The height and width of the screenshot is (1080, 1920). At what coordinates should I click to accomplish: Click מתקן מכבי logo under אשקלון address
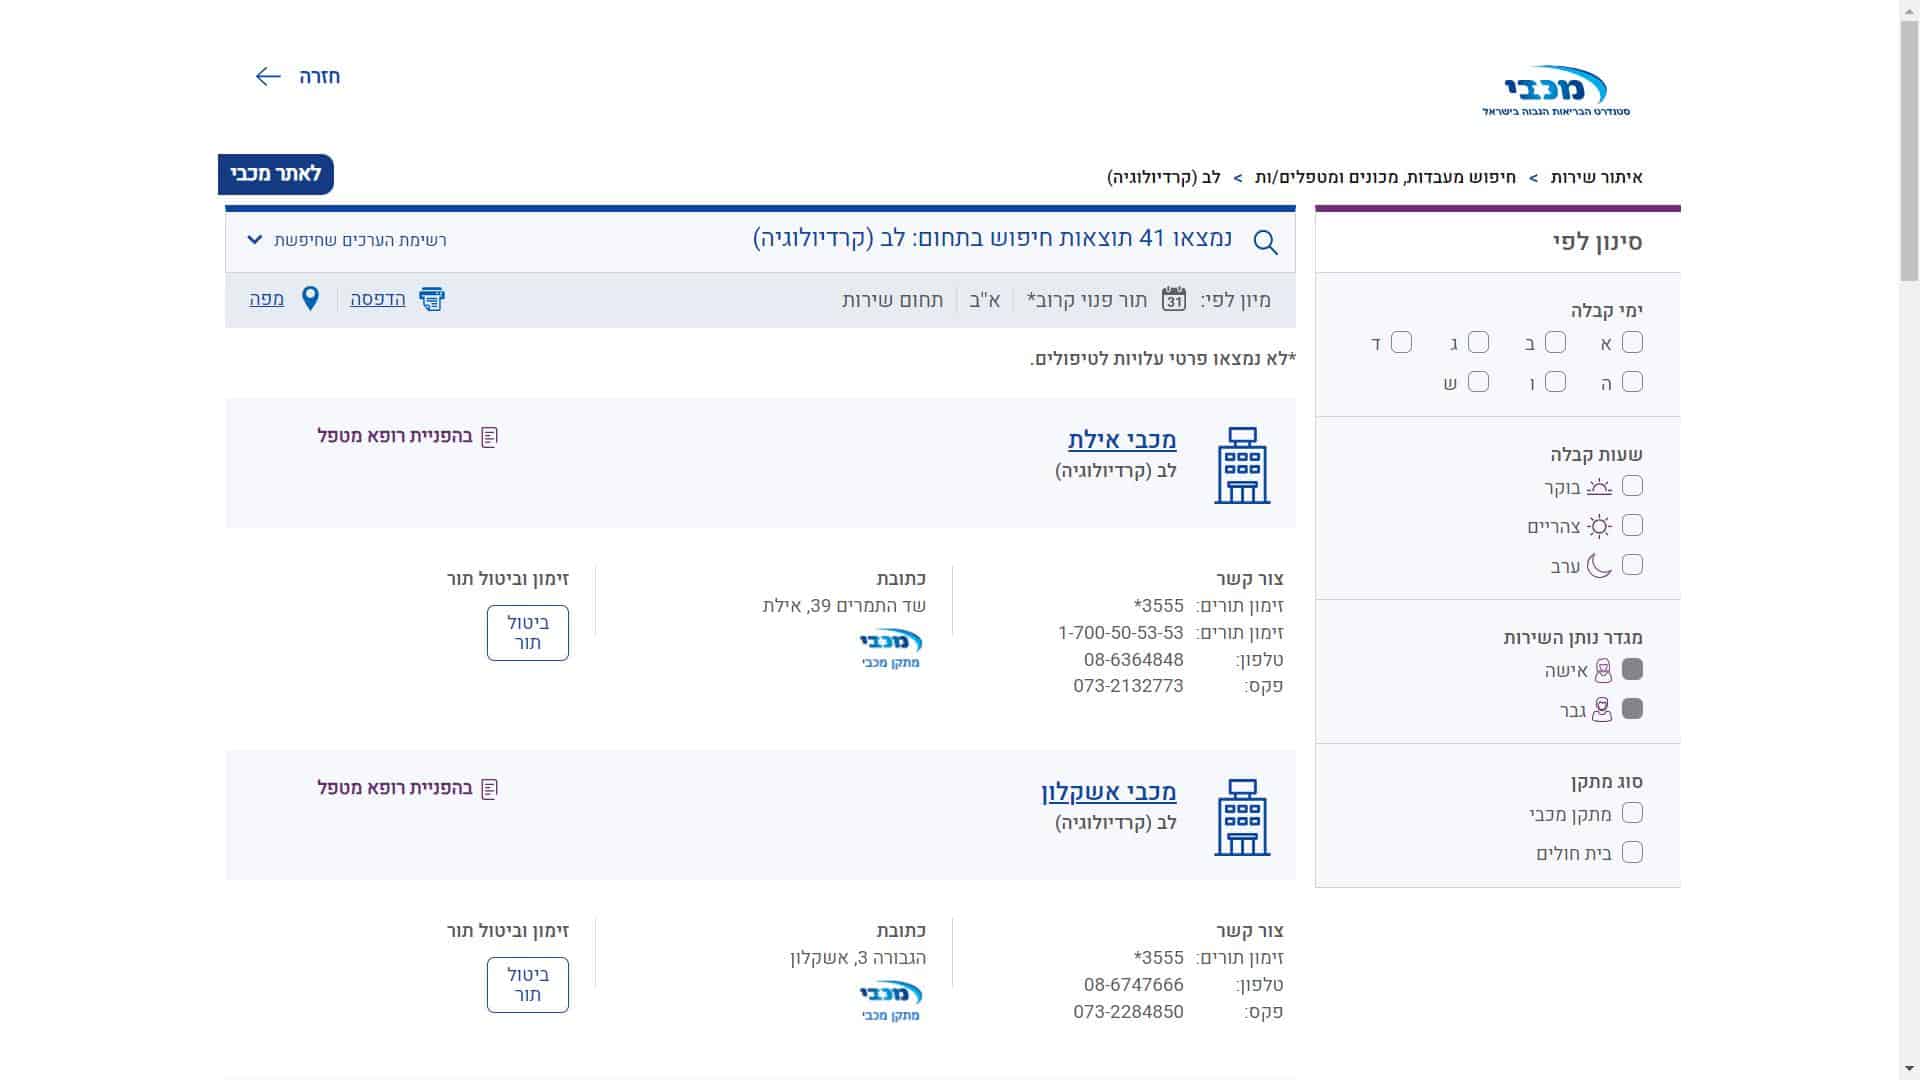(891, 1000)
